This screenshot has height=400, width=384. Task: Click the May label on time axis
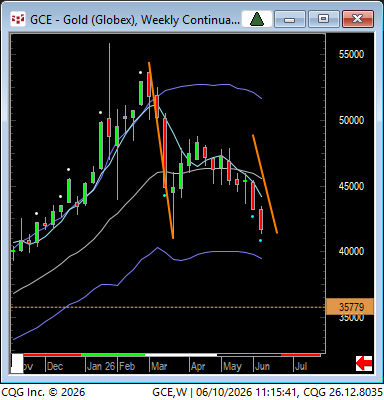[x=232, y=366]
